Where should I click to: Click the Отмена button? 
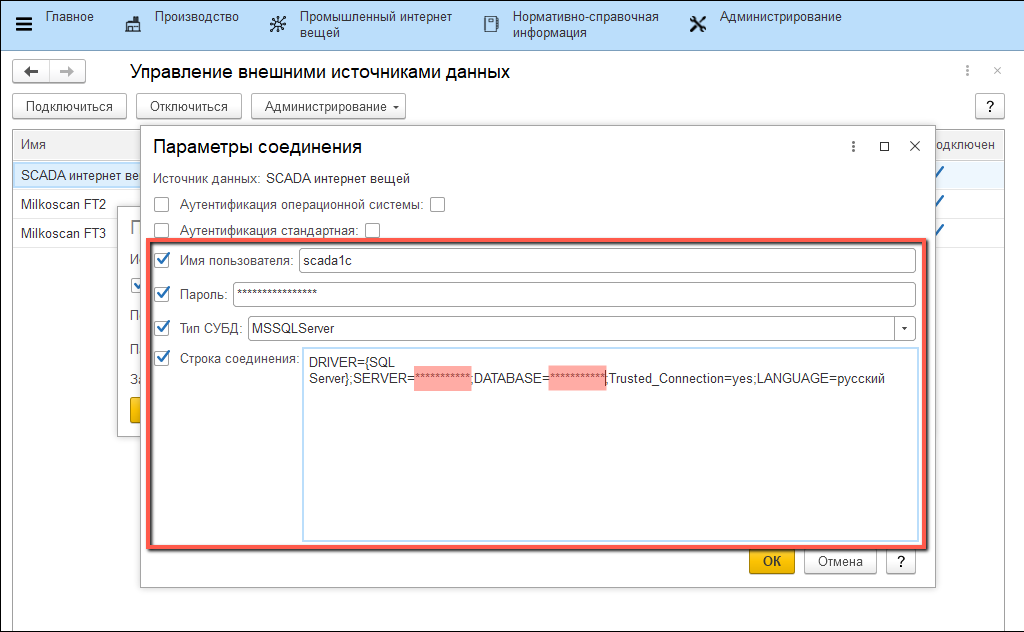[x=840, y=562]
